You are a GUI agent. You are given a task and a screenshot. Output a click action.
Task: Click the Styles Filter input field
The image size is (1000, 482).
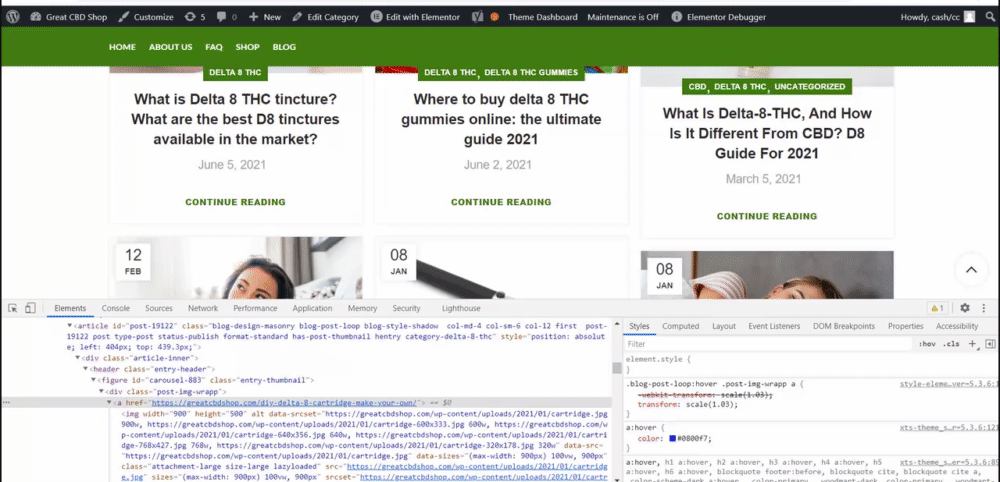[x=767, y=344]
